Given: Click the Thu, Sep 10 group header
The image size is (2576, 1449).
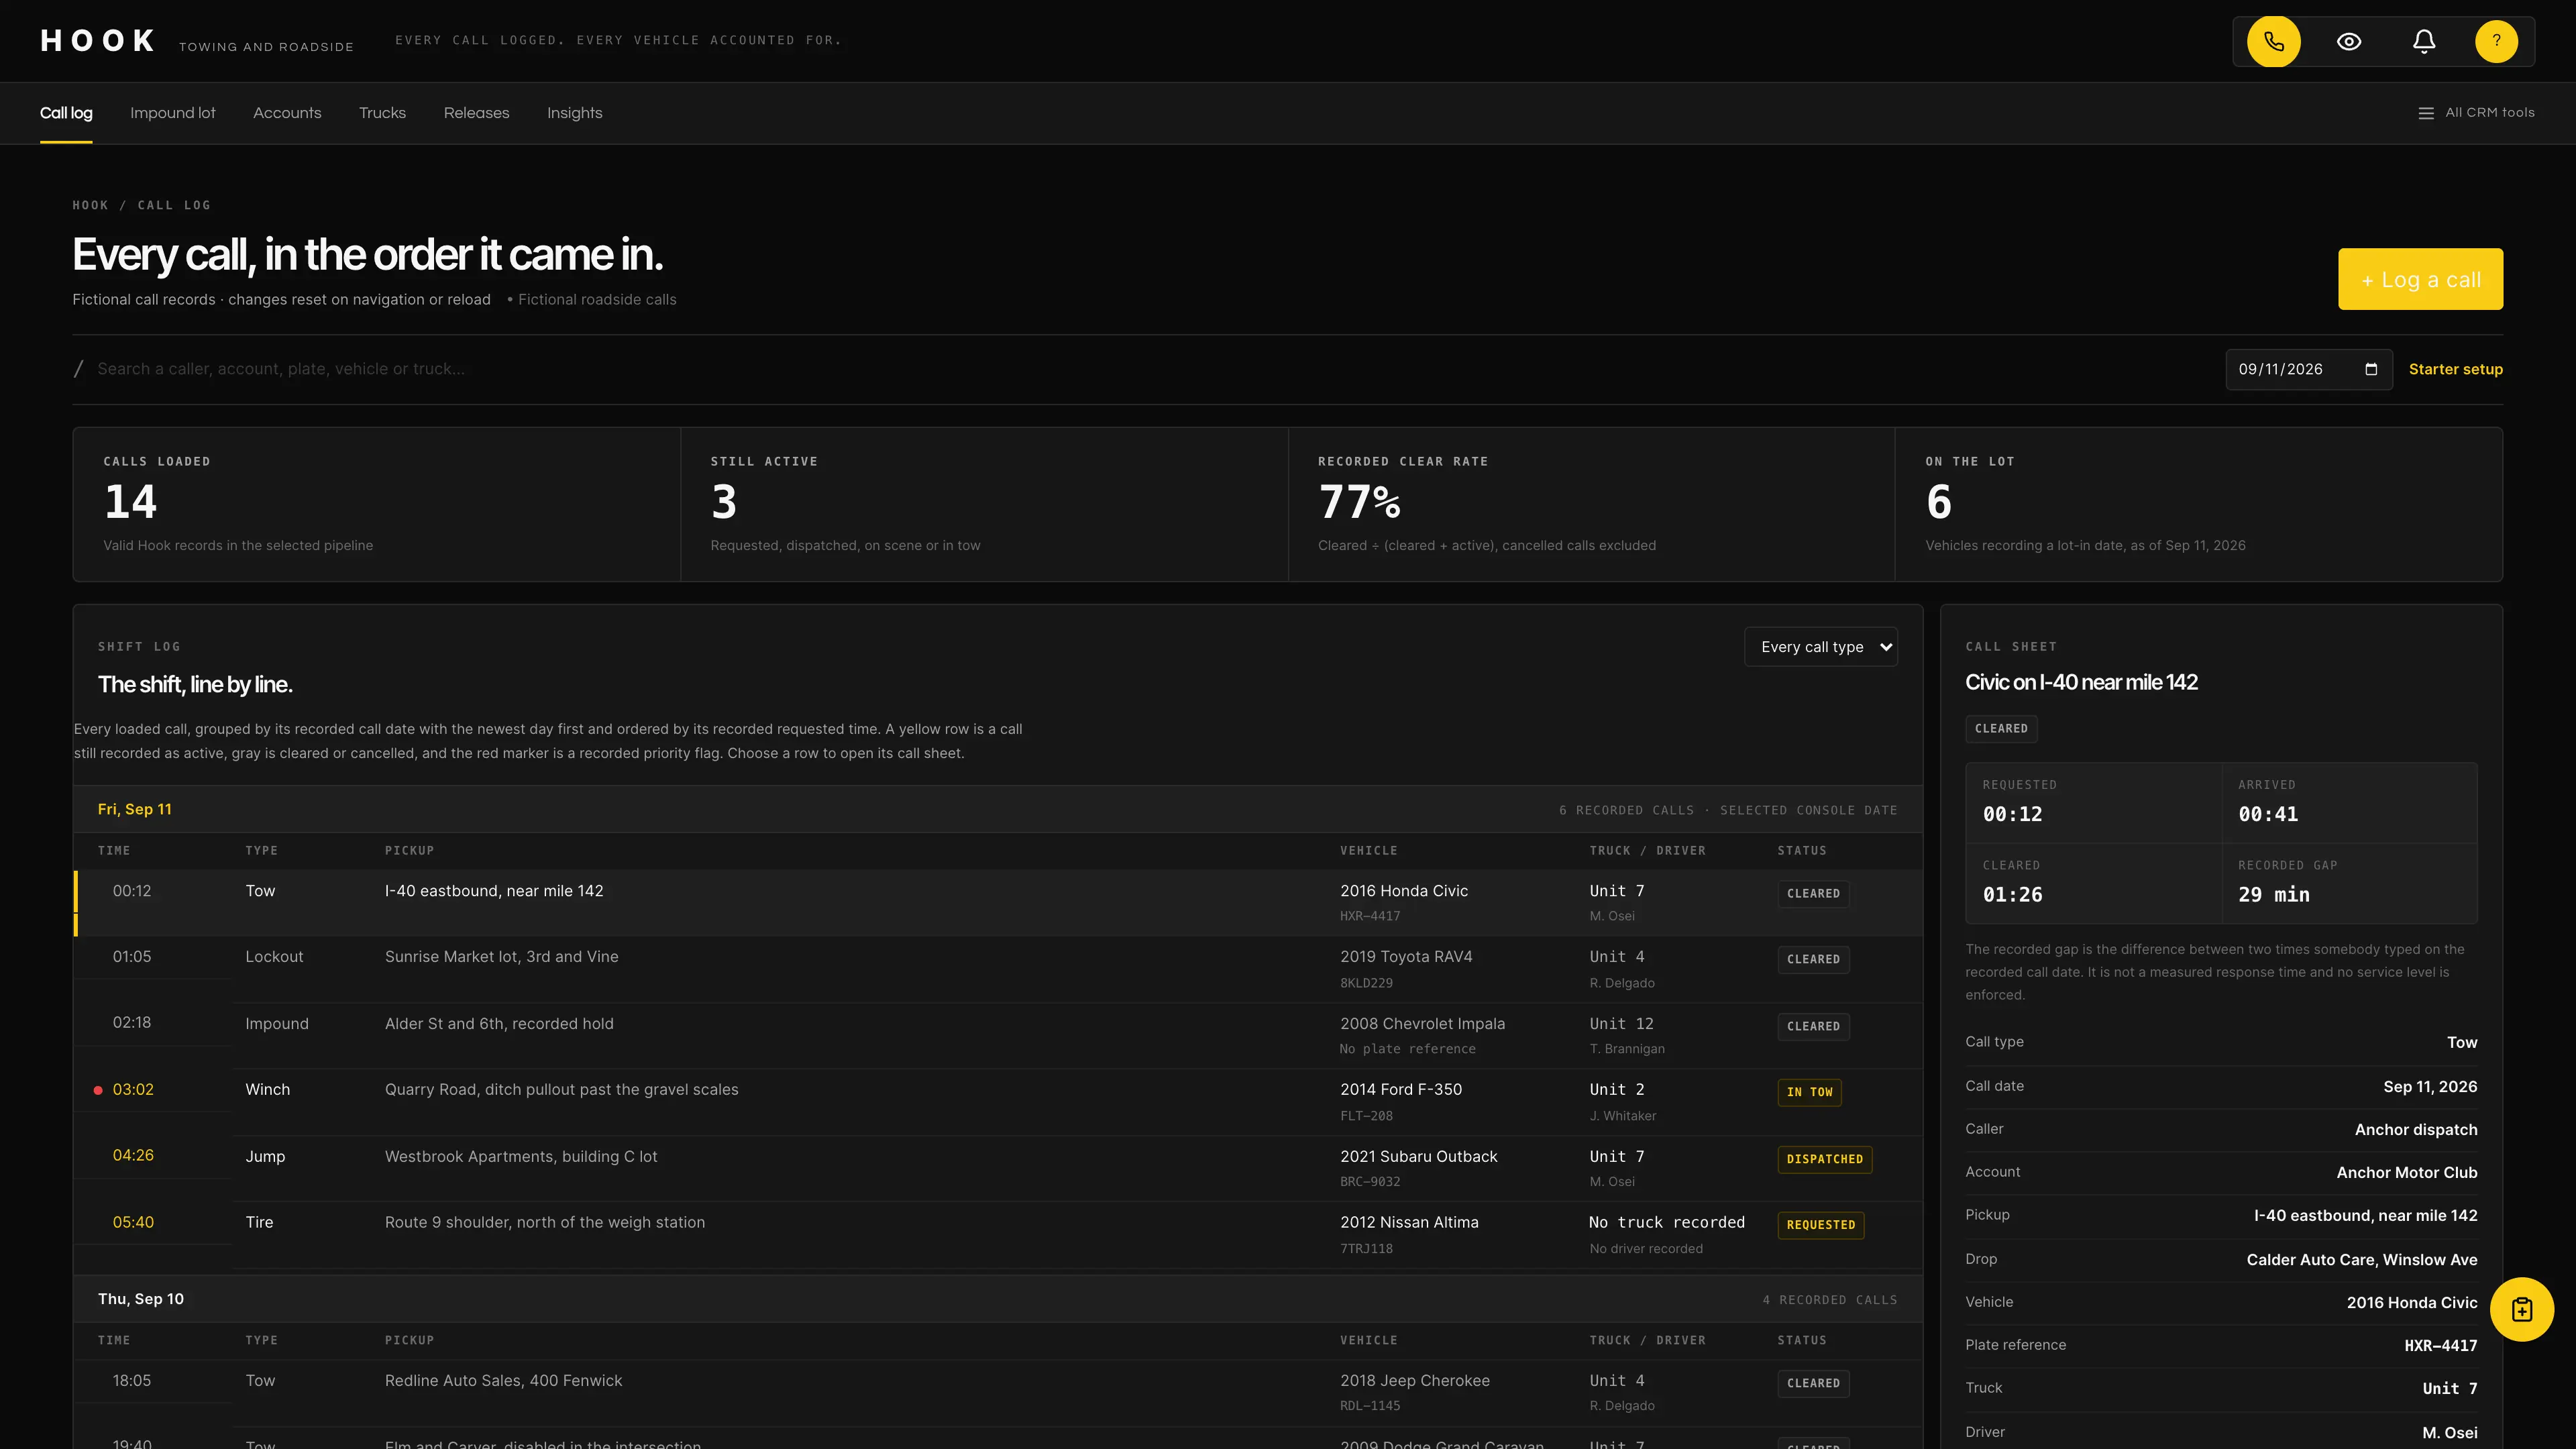Looking at the screenshot, I should pyautogui.click(x=998, y=1299).
